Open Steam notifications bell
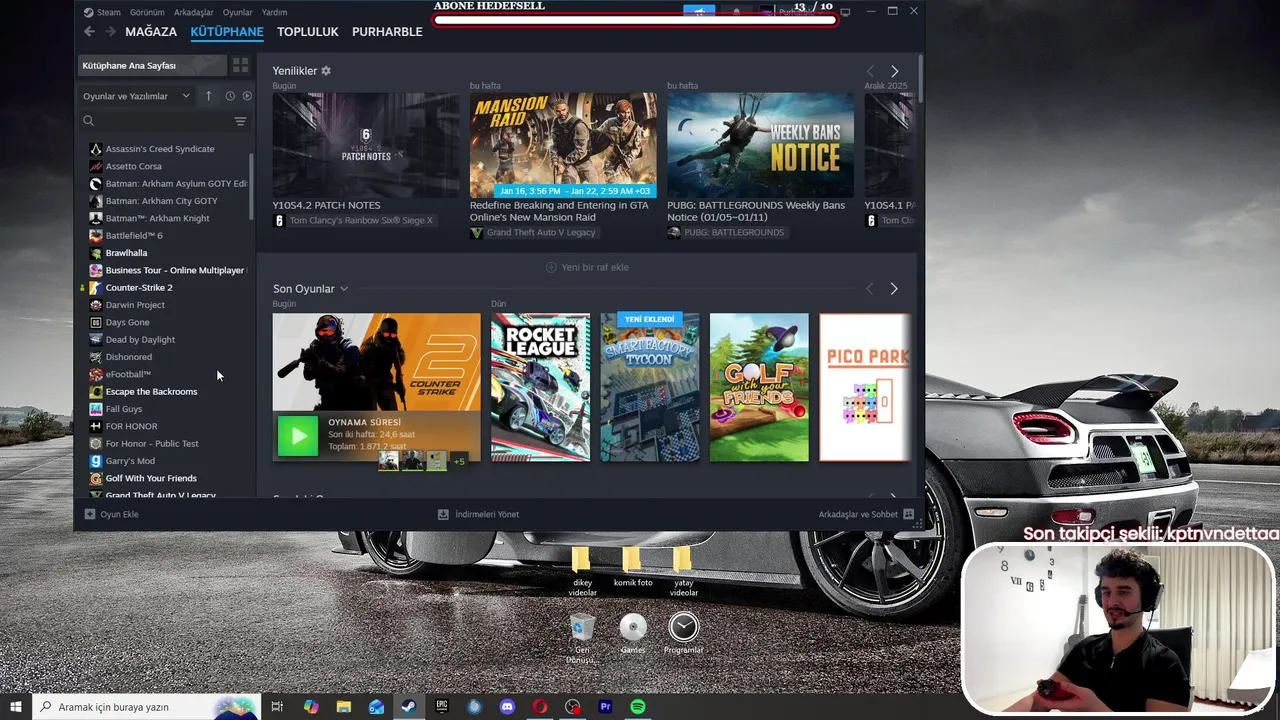 point(737,11)
